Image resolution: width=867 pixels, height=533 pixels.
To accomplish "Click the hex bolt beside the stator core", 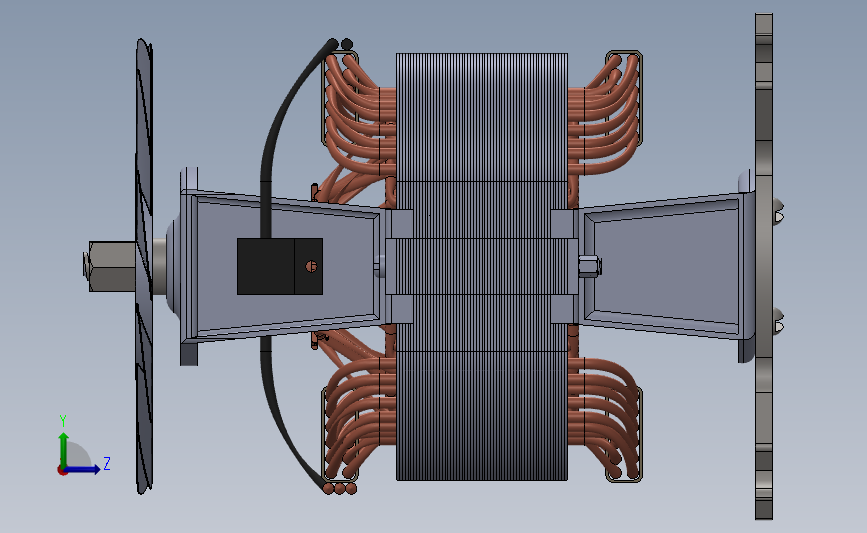I will [x=589, y=266].
